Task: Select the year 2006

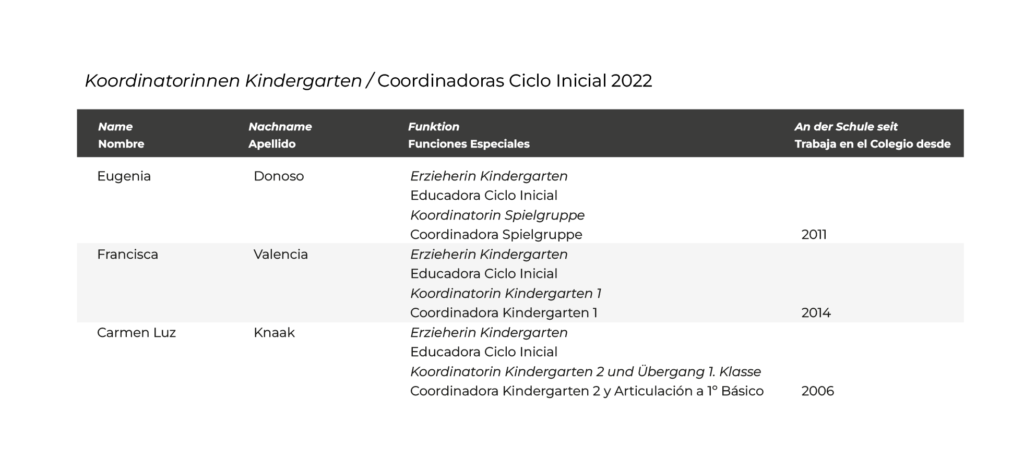Action: pyautogui.click(x=818, y=391)
